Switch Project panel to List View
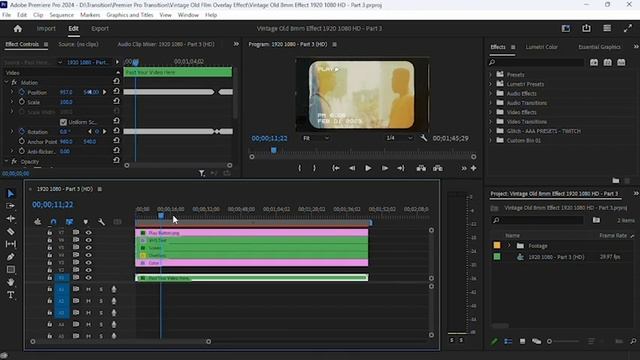Viewport: 640px width, 360px height. pos(508,341)
